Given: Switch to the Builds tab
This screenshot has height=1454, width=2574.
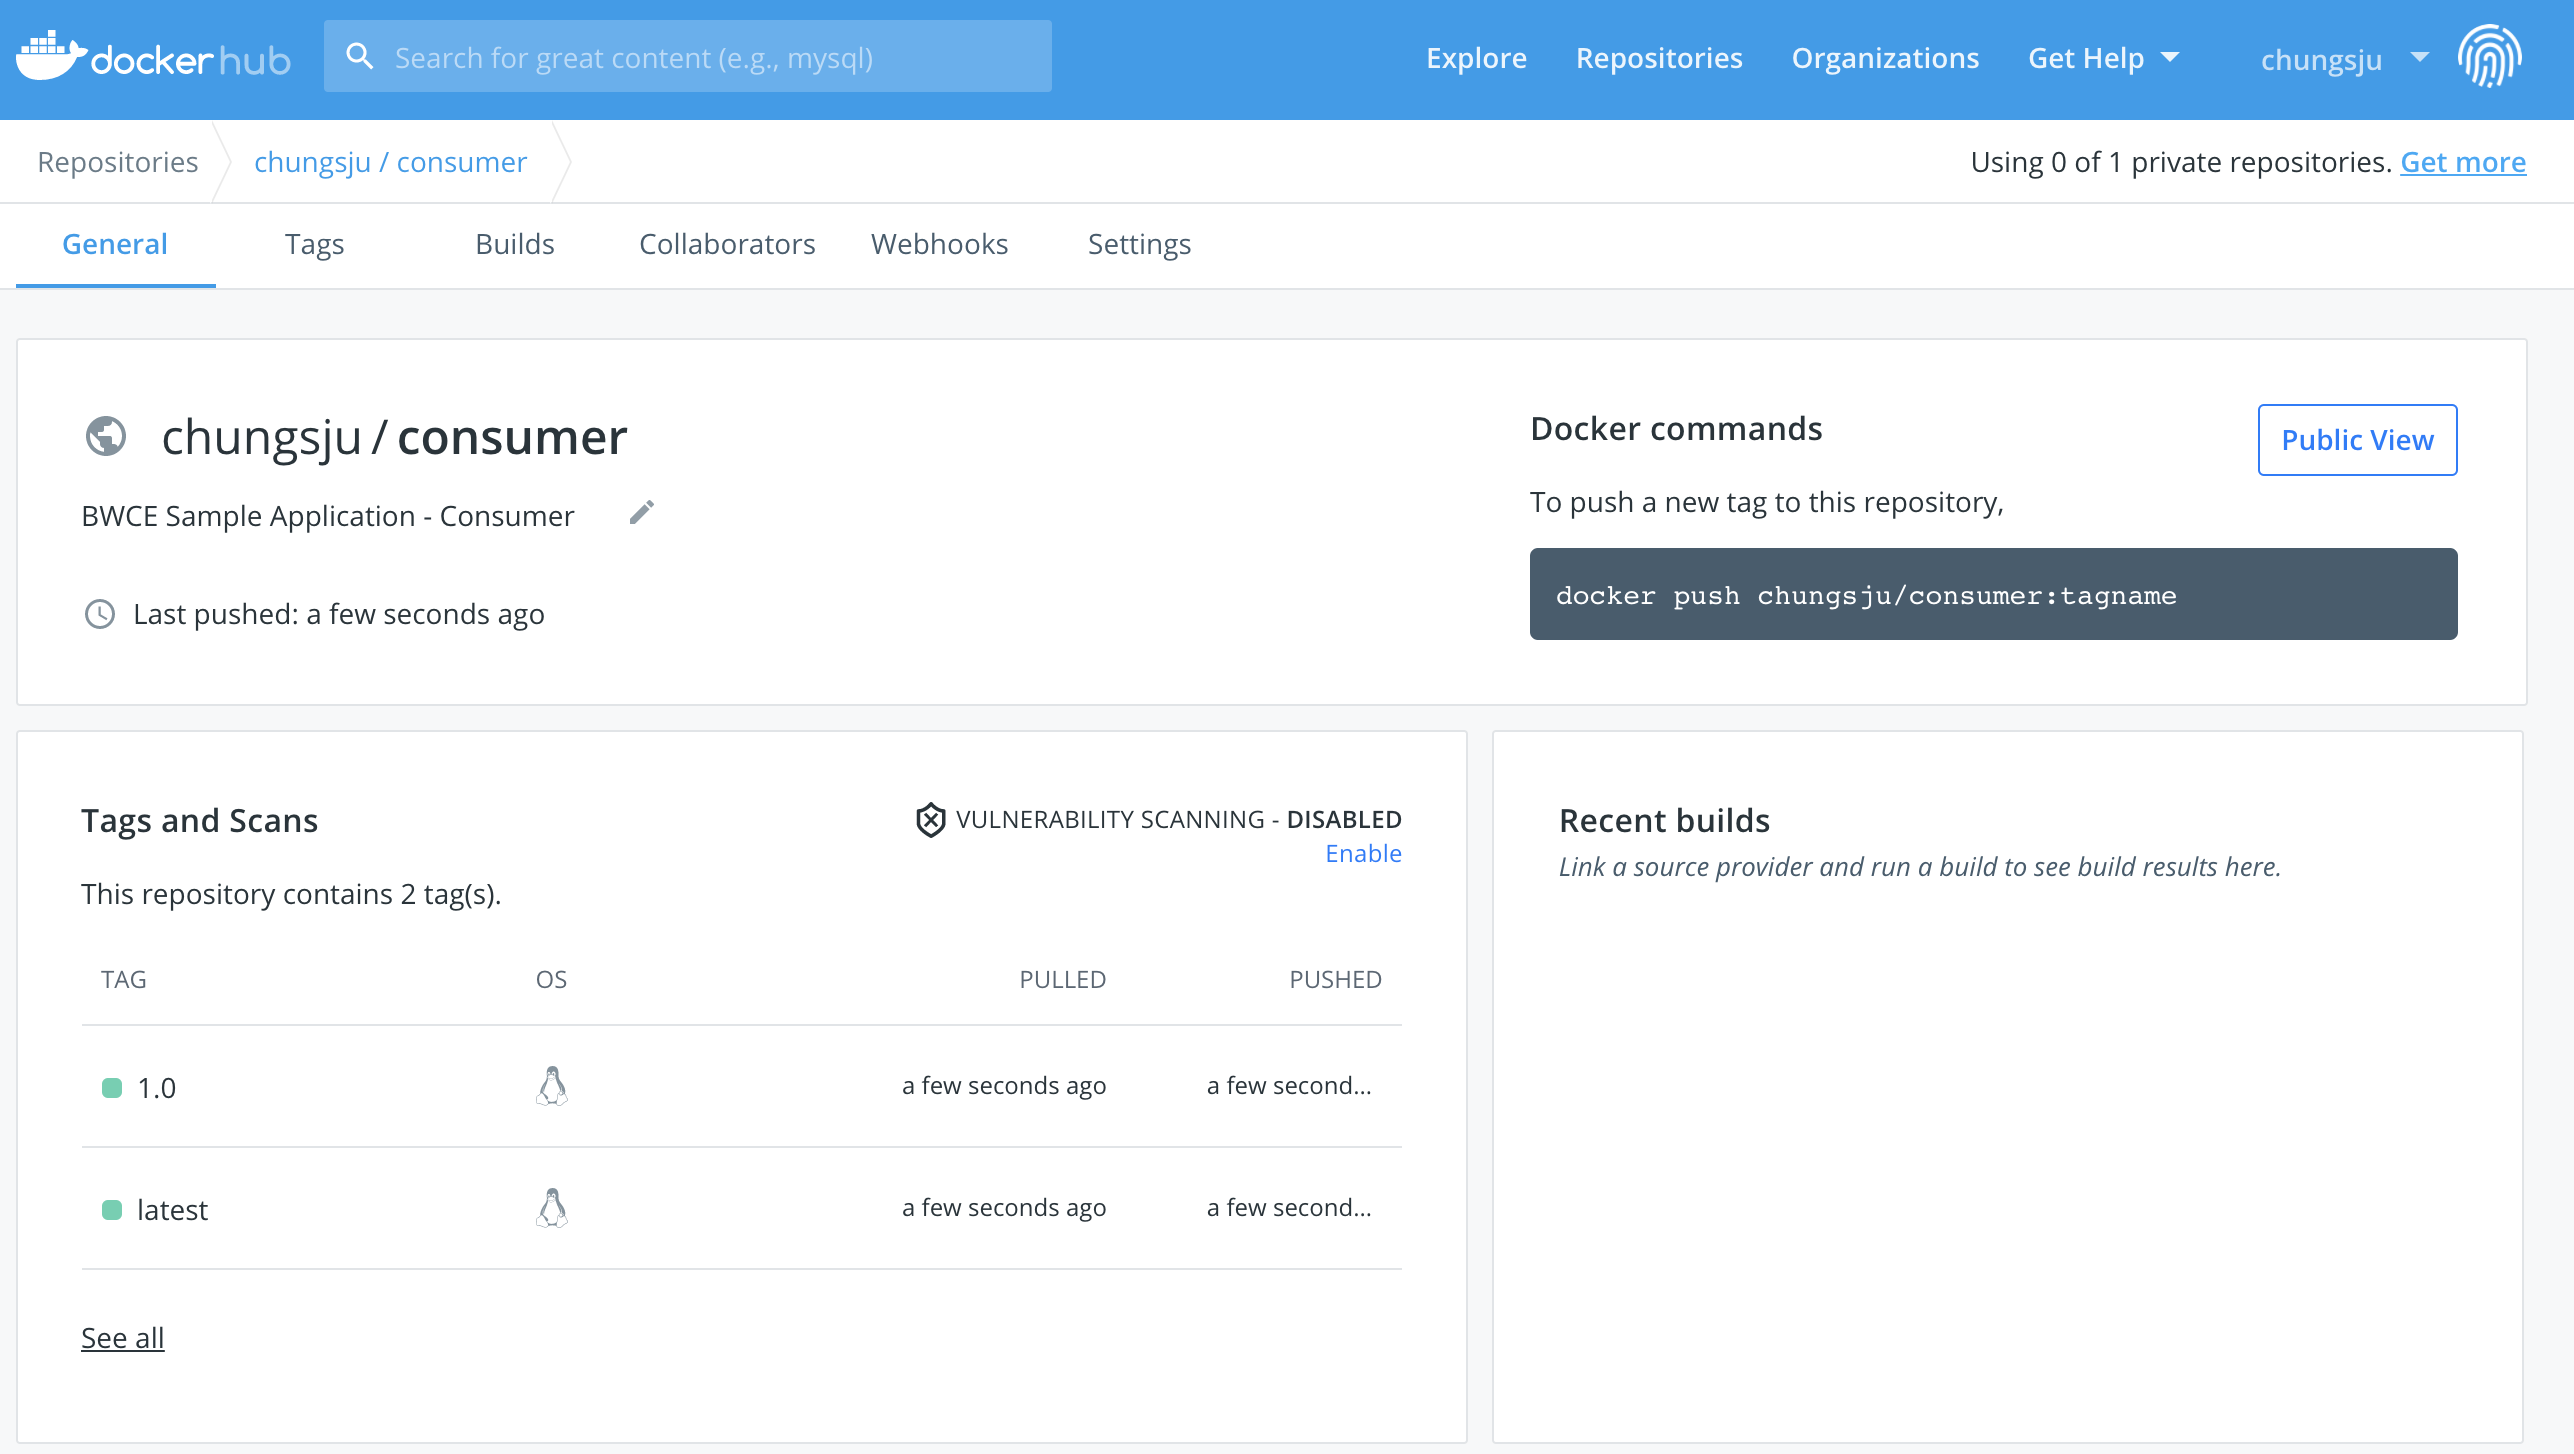Looking at the screenshot, I should [x=515, y=244].
